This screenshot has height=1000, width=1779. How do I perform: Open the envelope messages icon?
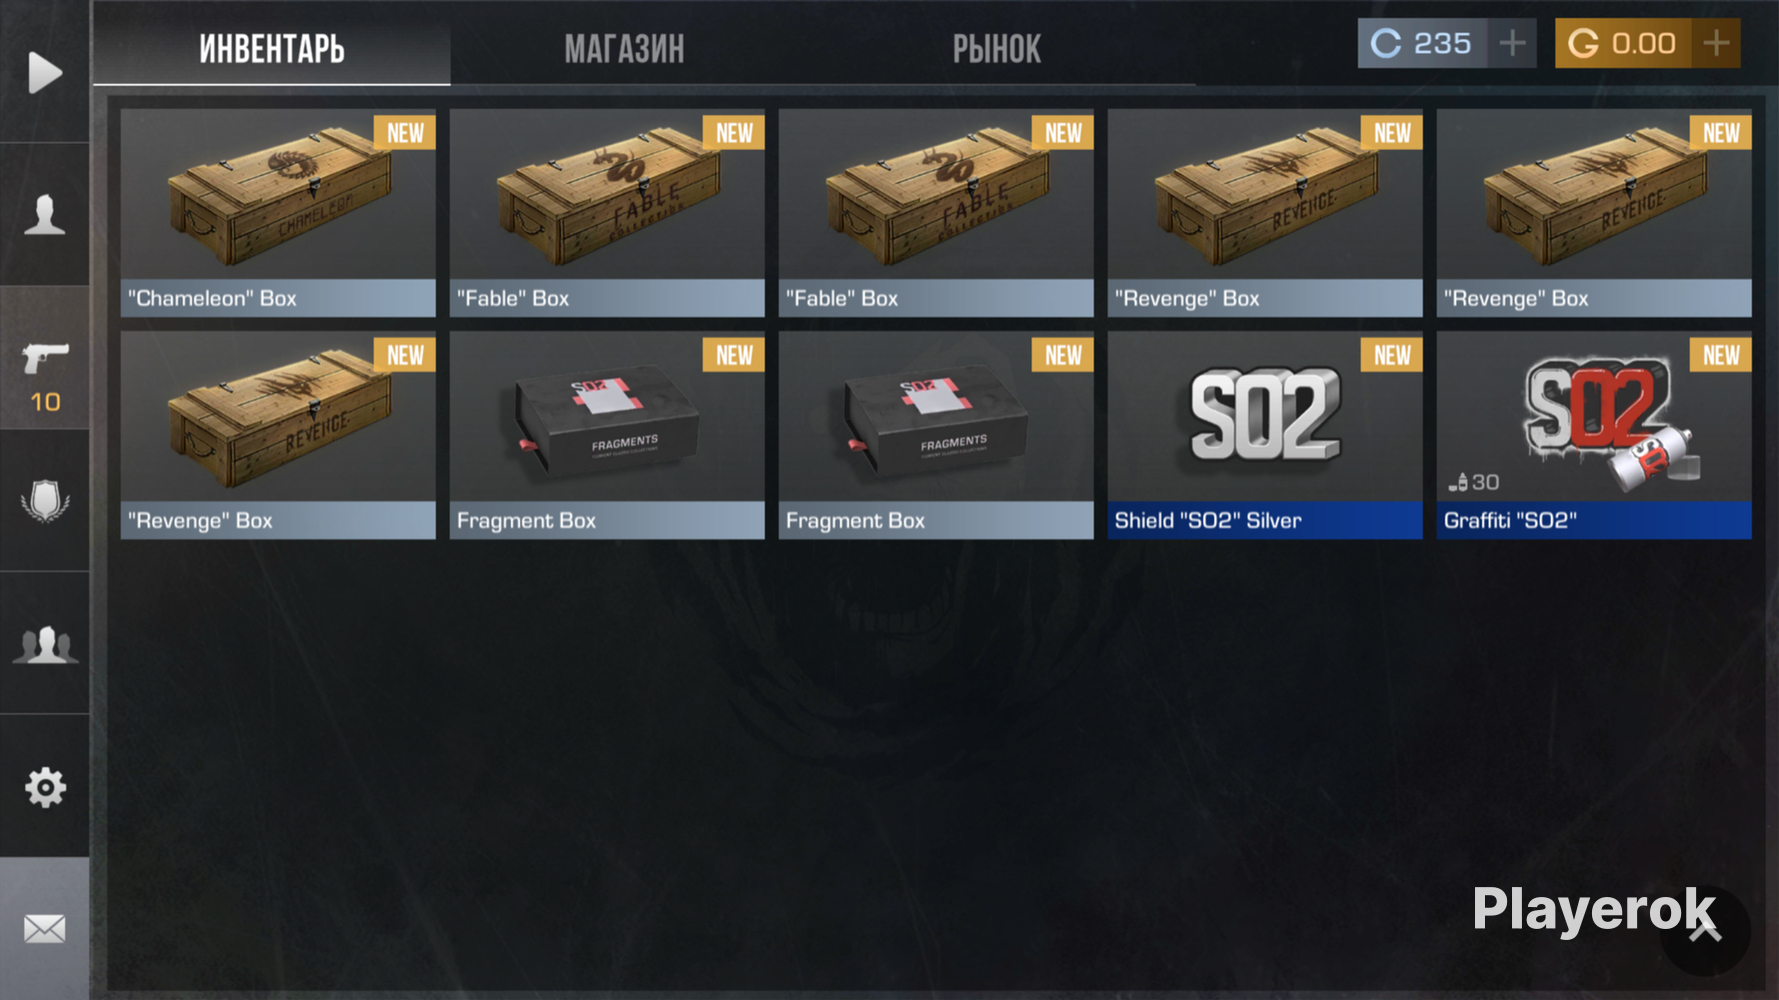point(45,929)
